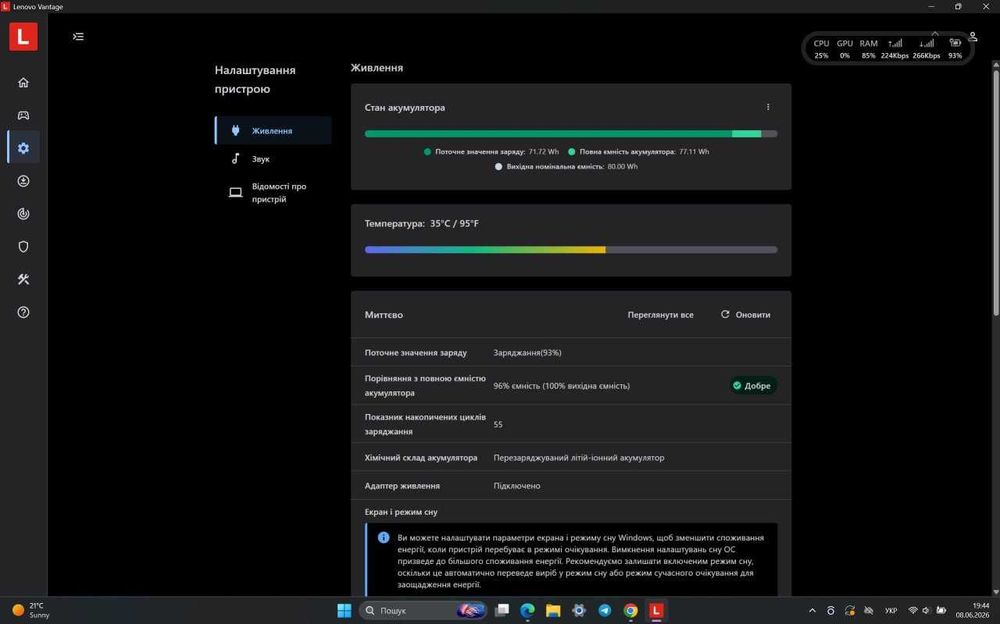
Task: Open Windows Start menu
Action: pyautogui.click(x=344, y=611)
